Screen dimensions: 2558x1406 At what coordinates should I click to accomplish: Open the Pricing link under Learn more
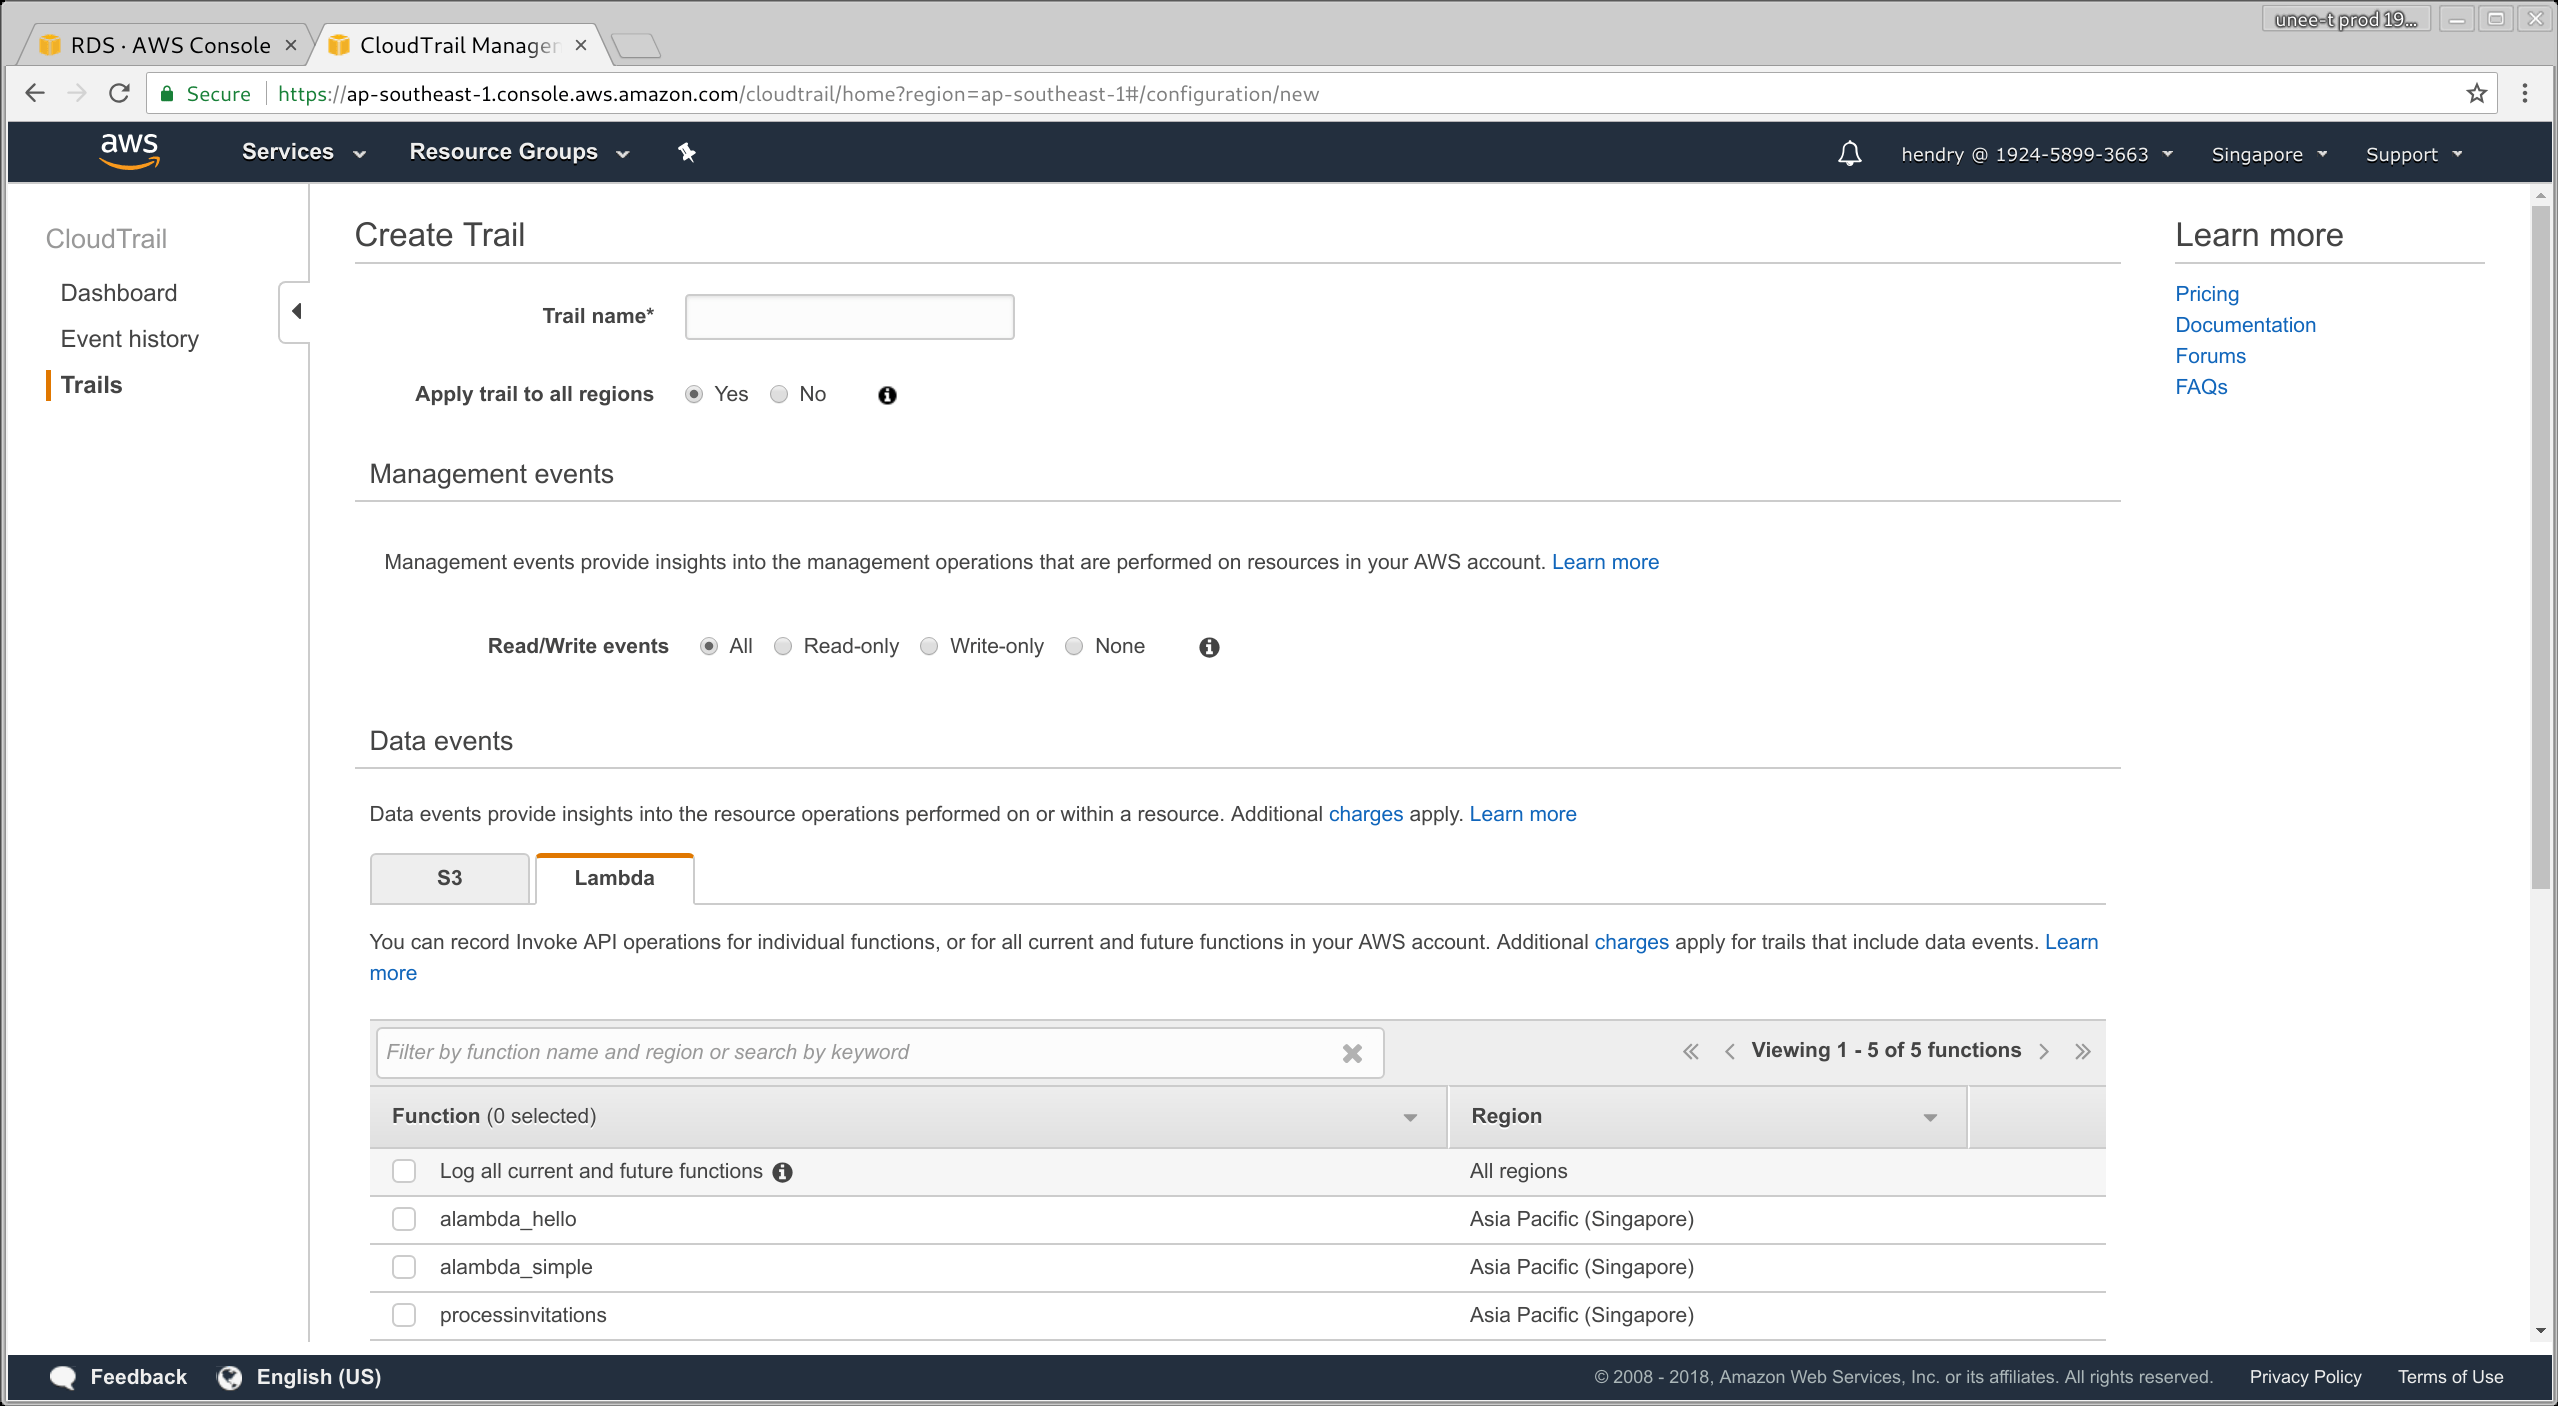tap(2206, 294)
